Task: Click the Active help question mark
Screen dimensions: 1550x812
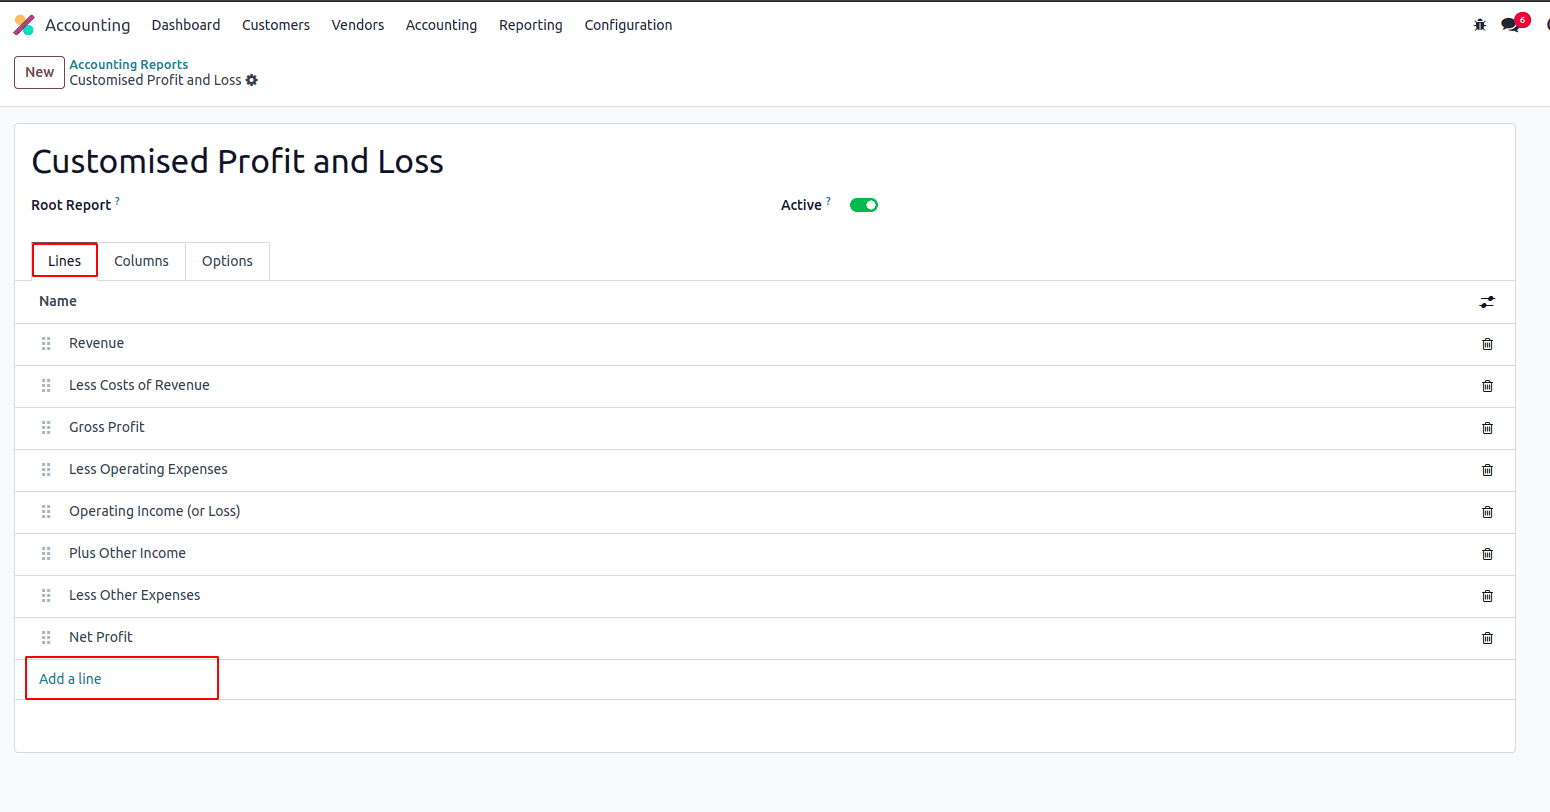Action: 828,201
